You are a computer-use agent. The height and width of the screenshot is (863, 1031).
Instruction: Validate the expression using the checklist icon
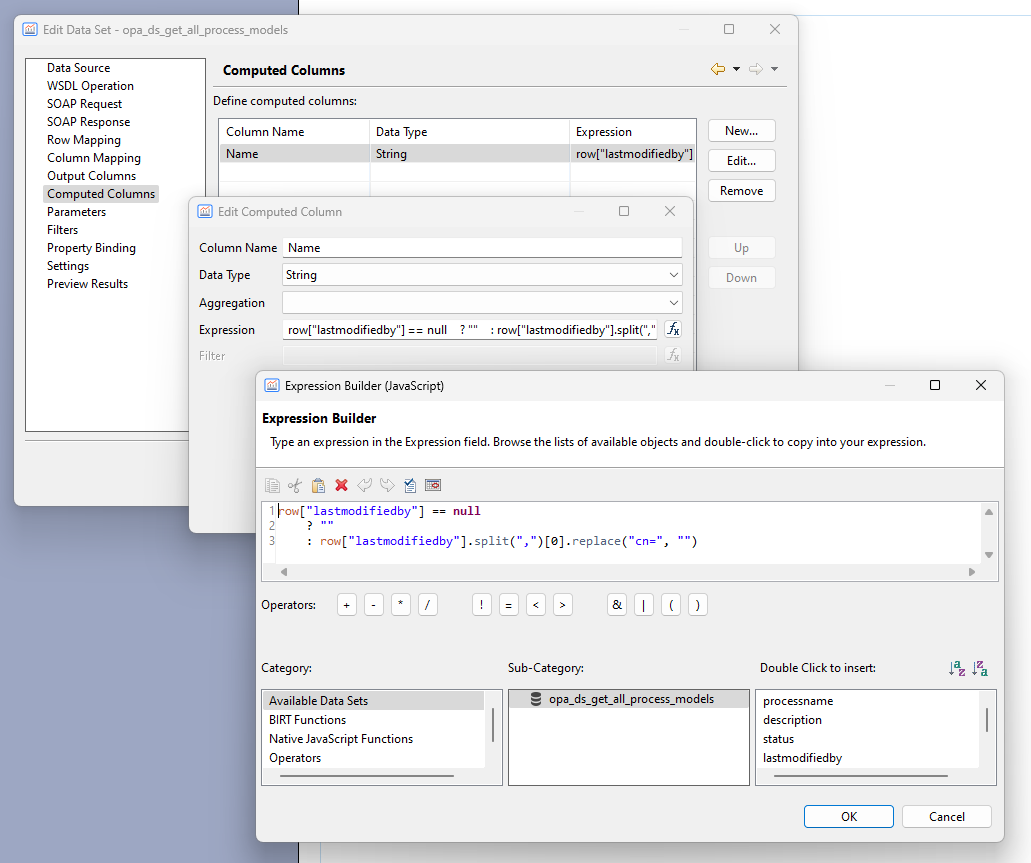[410, 485]
